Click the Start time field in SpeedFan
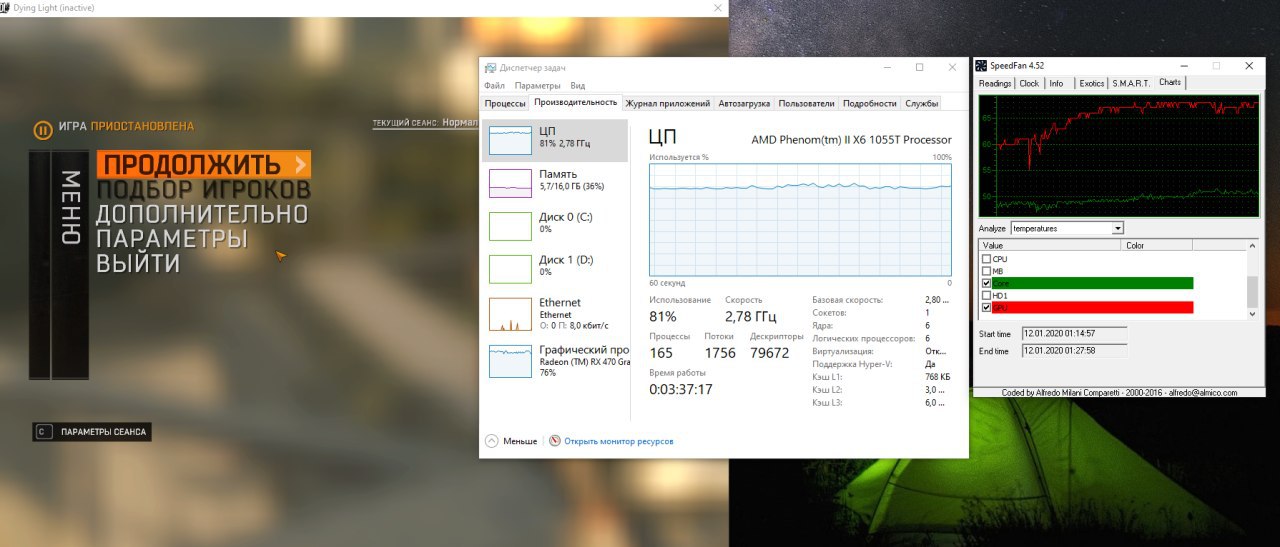Image resolution: width=1280 pixels, height=547 pixels. pyautogui.click(x=1074, y=333)
